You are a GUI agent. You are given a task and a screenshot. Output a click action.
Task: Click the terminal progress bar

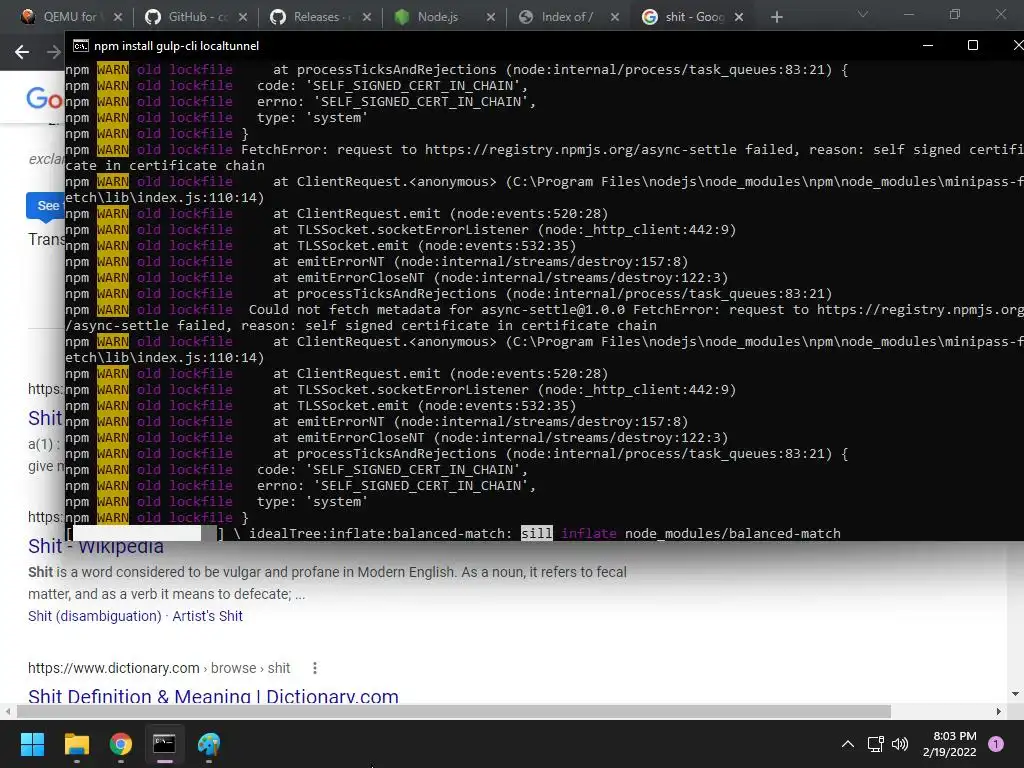coord(145,534)
